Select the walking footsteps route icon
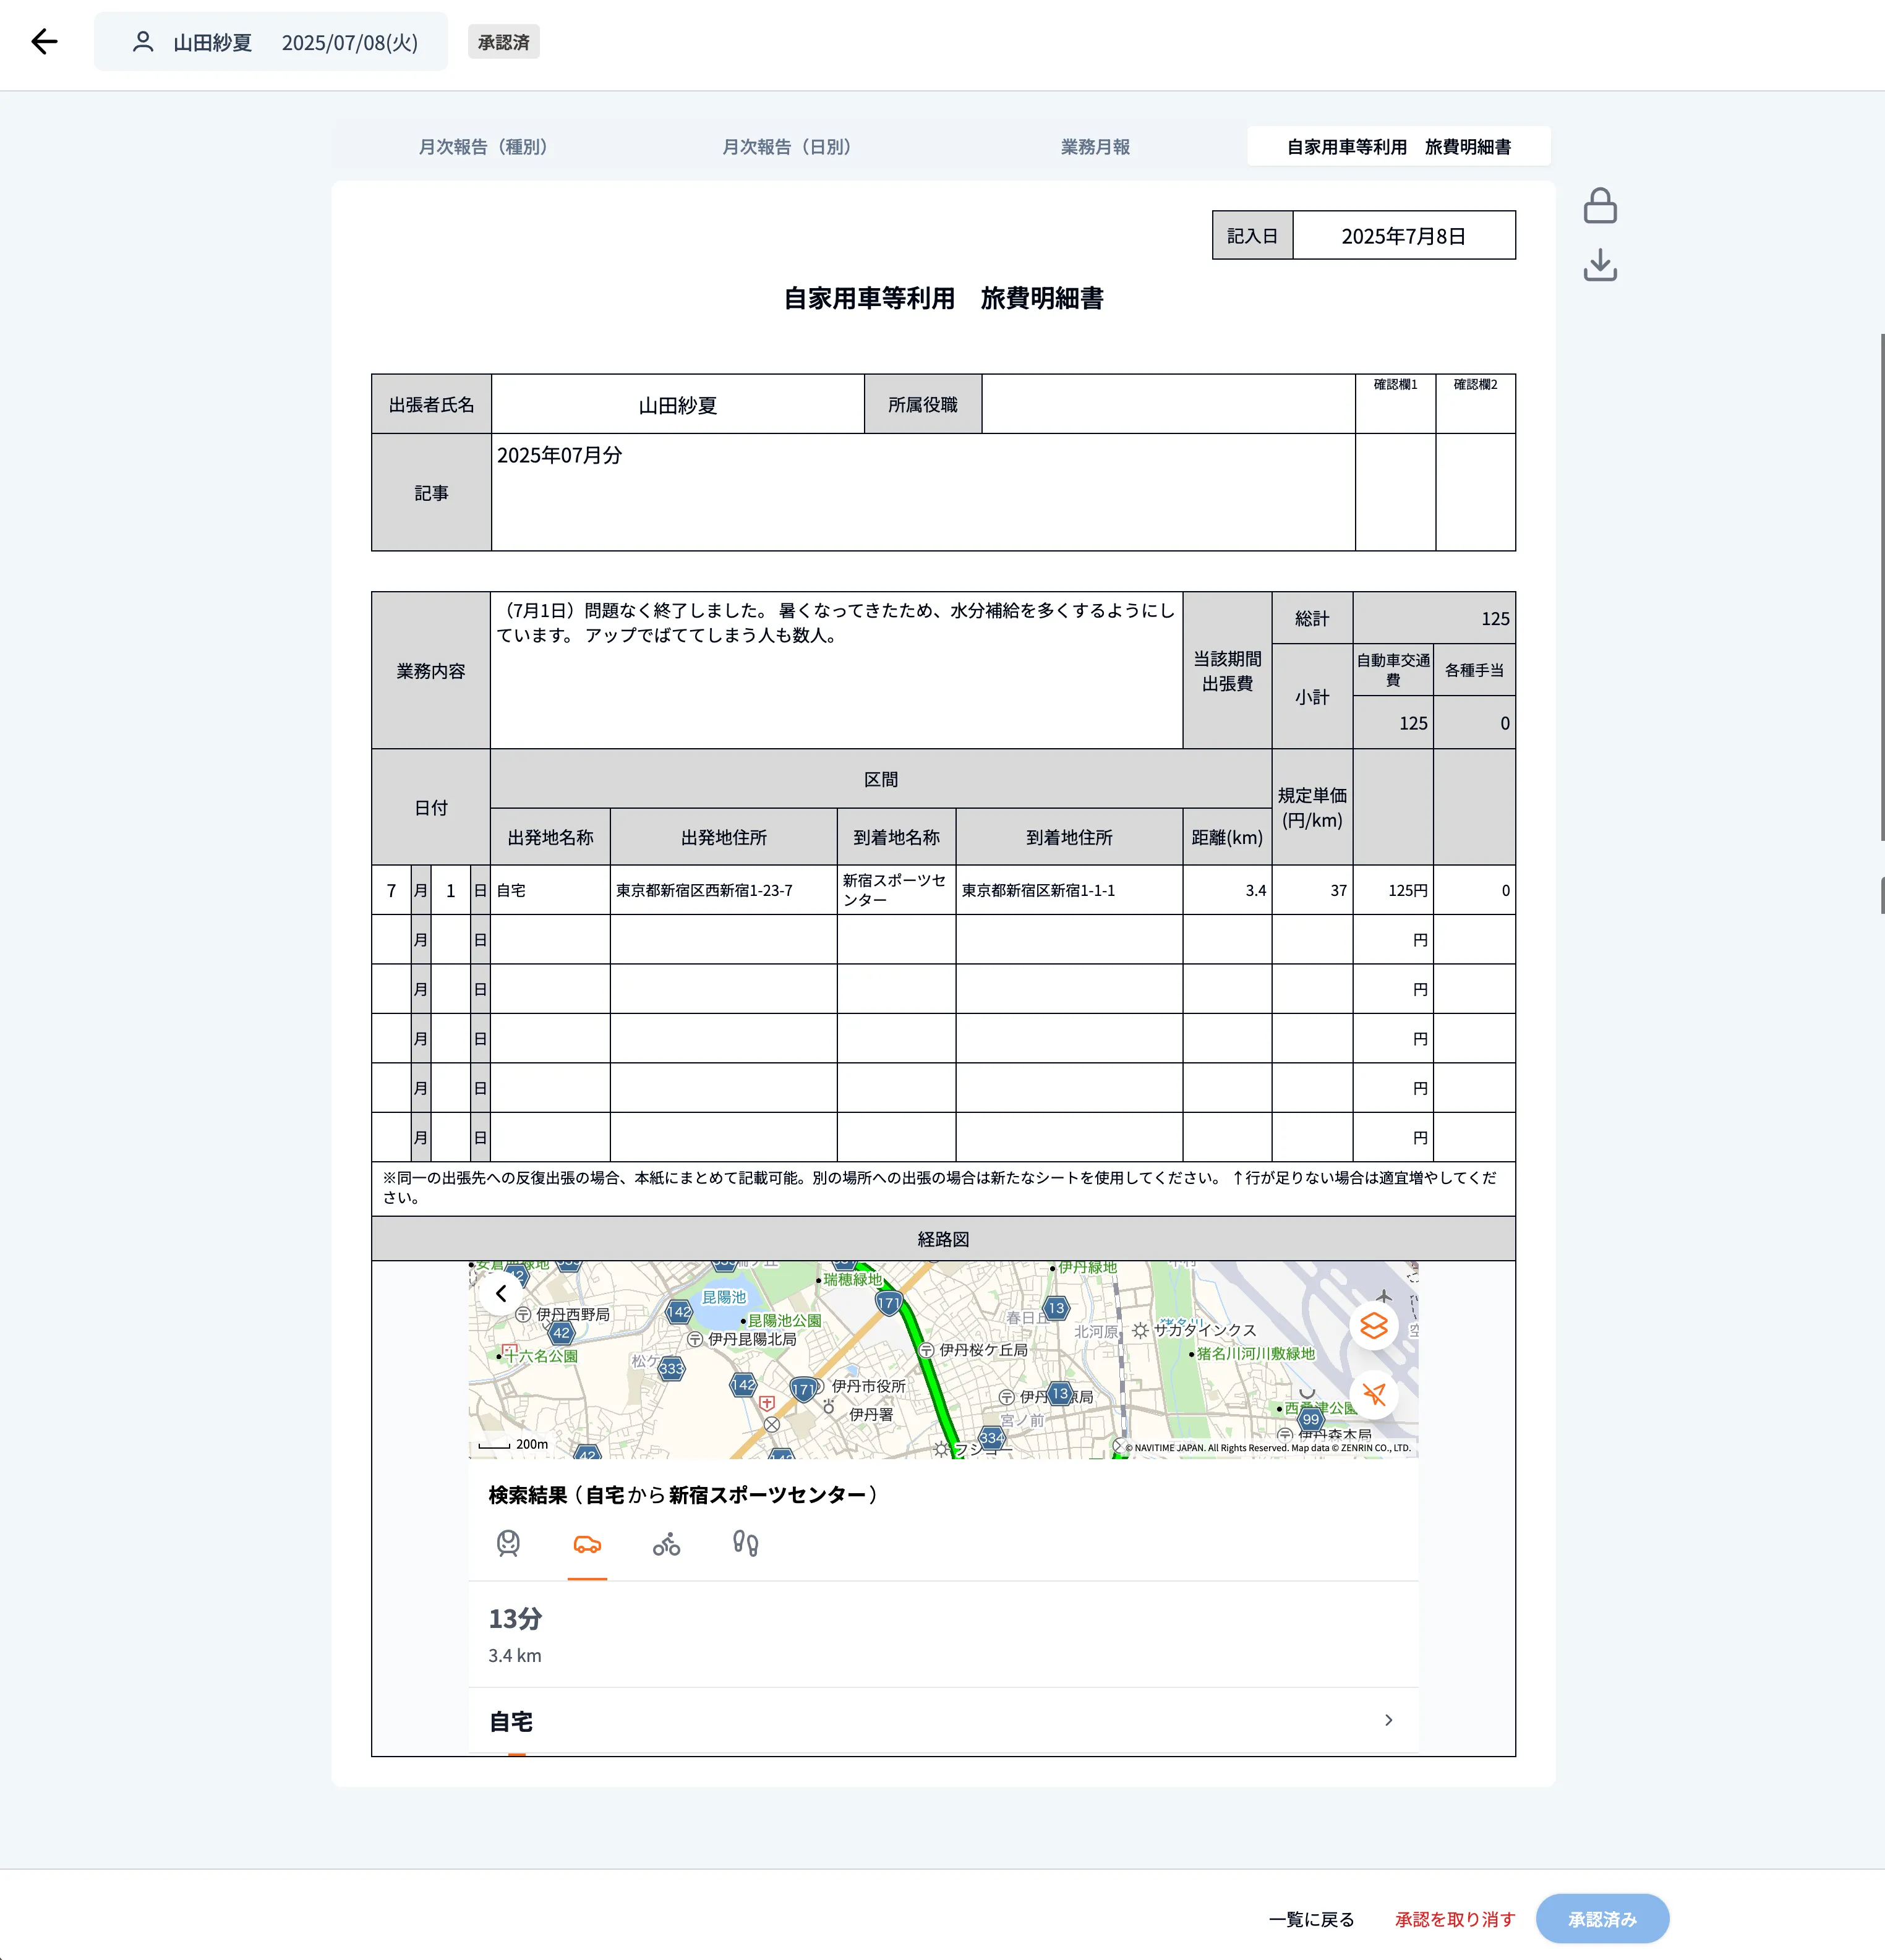The image size is (1885, 1960). (745, 1544)
